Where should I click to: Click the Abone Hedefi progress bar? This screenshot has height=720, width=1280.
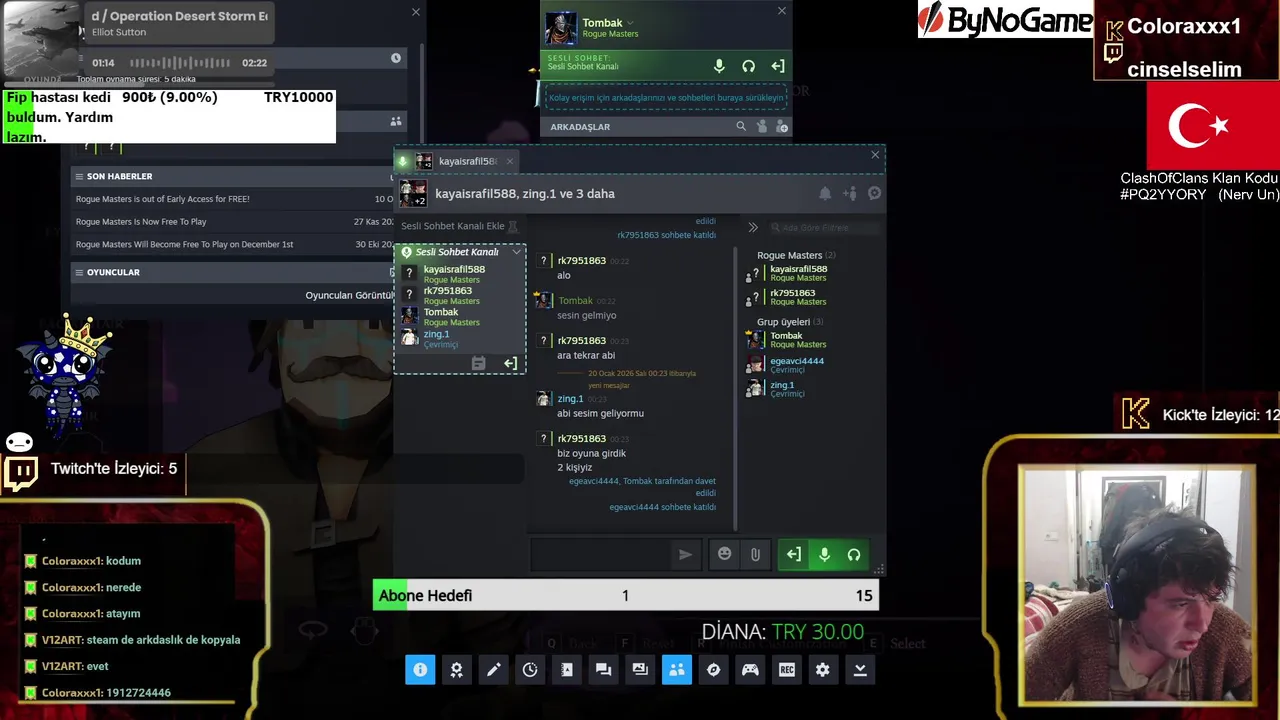click(626, 595)
